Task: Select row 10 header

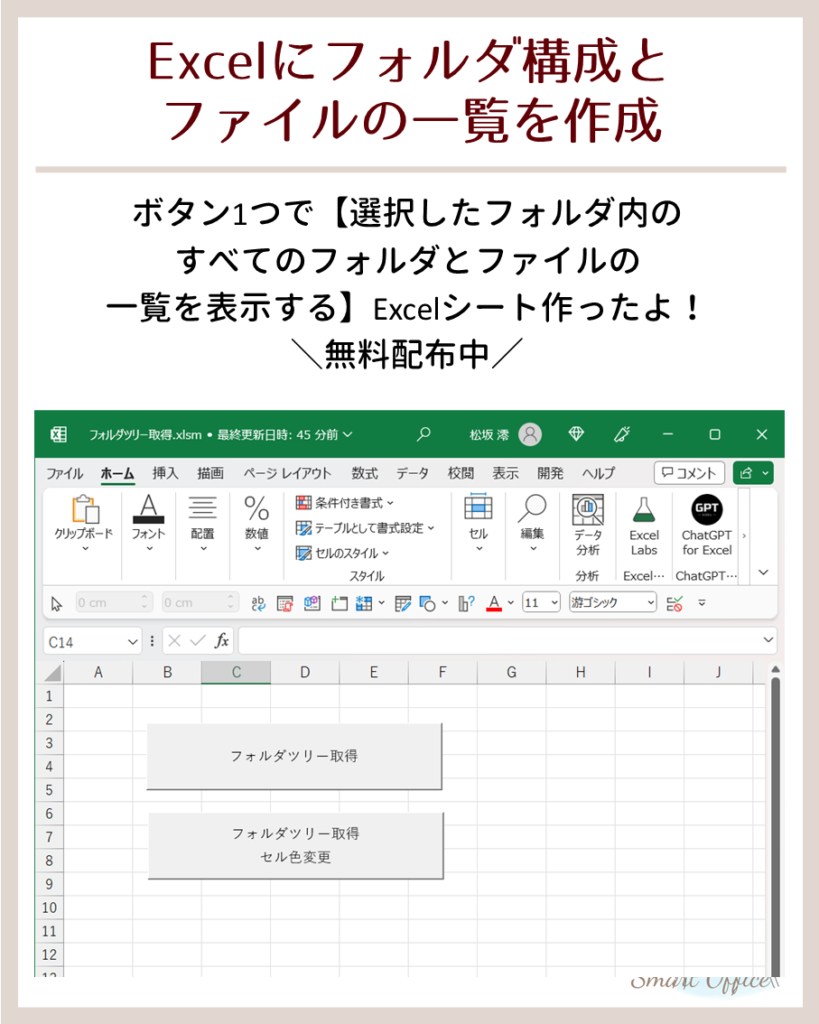Action: click(x=49, y=908)
